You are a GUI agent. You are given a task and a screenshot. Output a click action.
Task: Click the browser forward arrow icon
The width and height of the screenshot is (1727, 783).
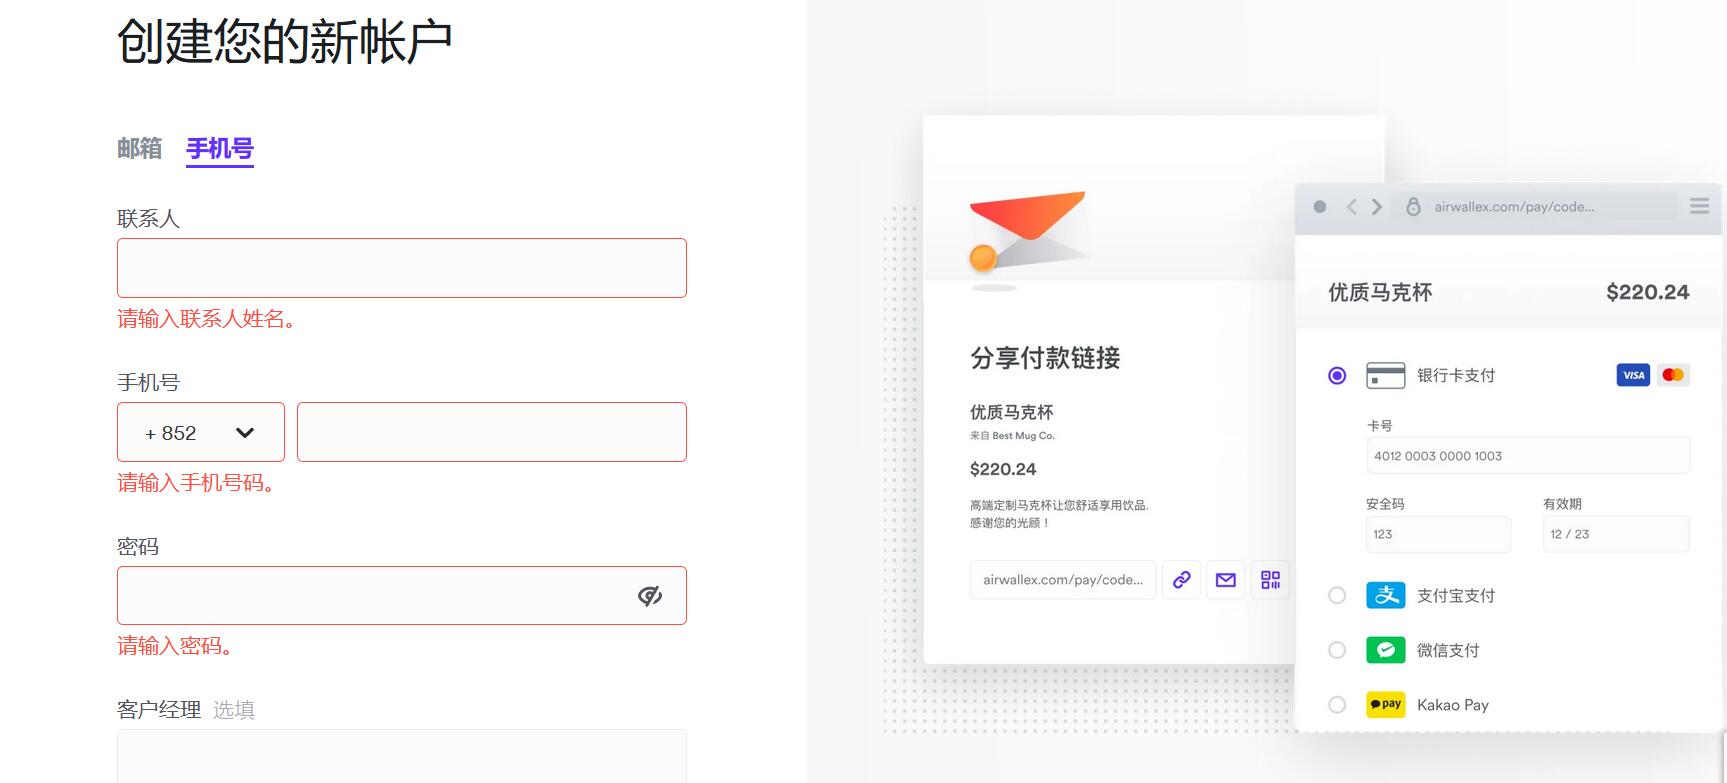(1377, 207)
